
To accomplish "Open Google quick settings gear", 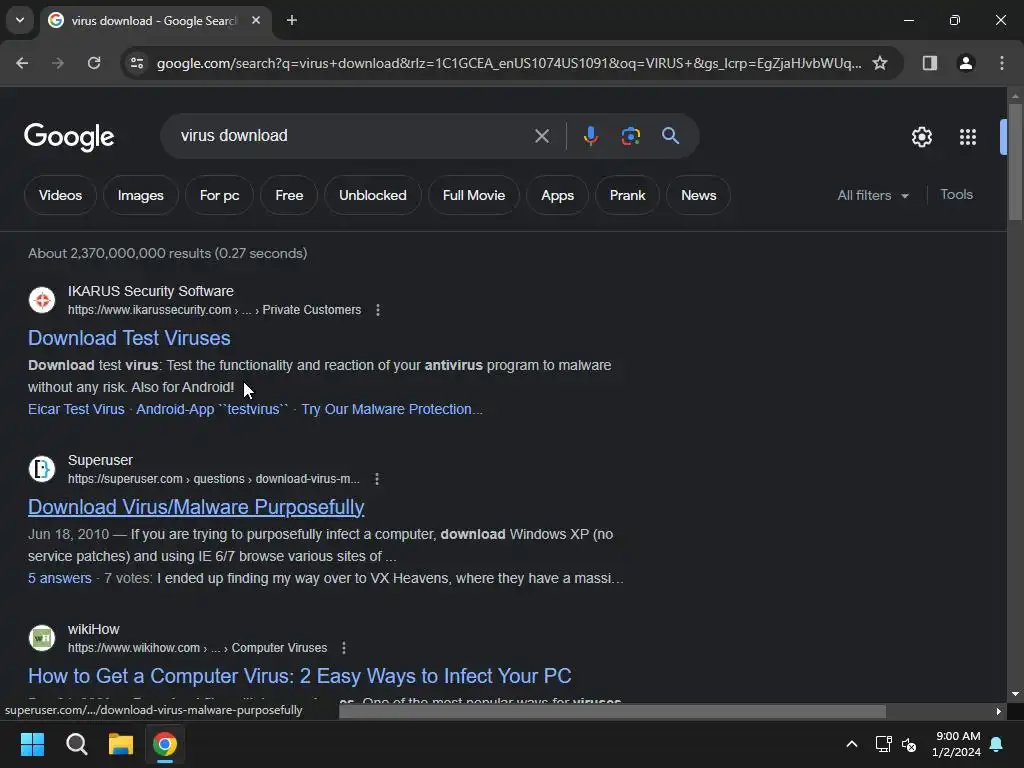I will click(x=921, y=137).
